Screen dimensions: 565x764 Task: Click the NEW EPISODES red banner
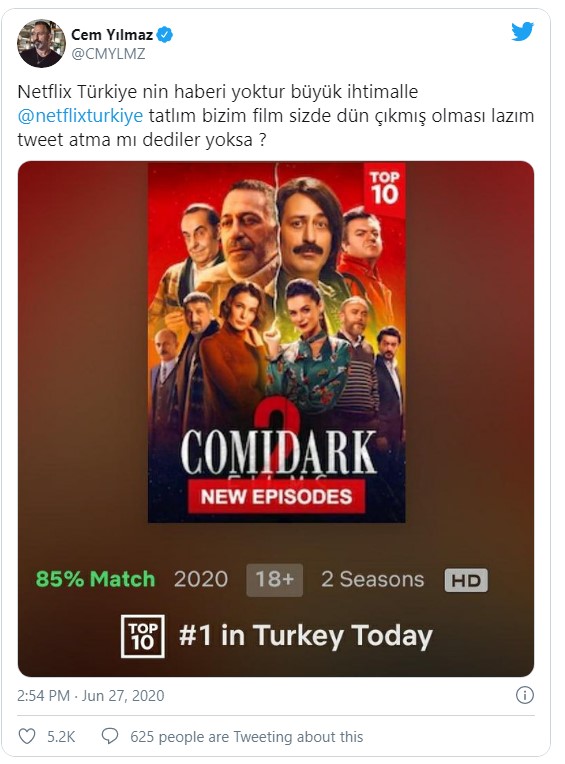click(x=277, y=497)
